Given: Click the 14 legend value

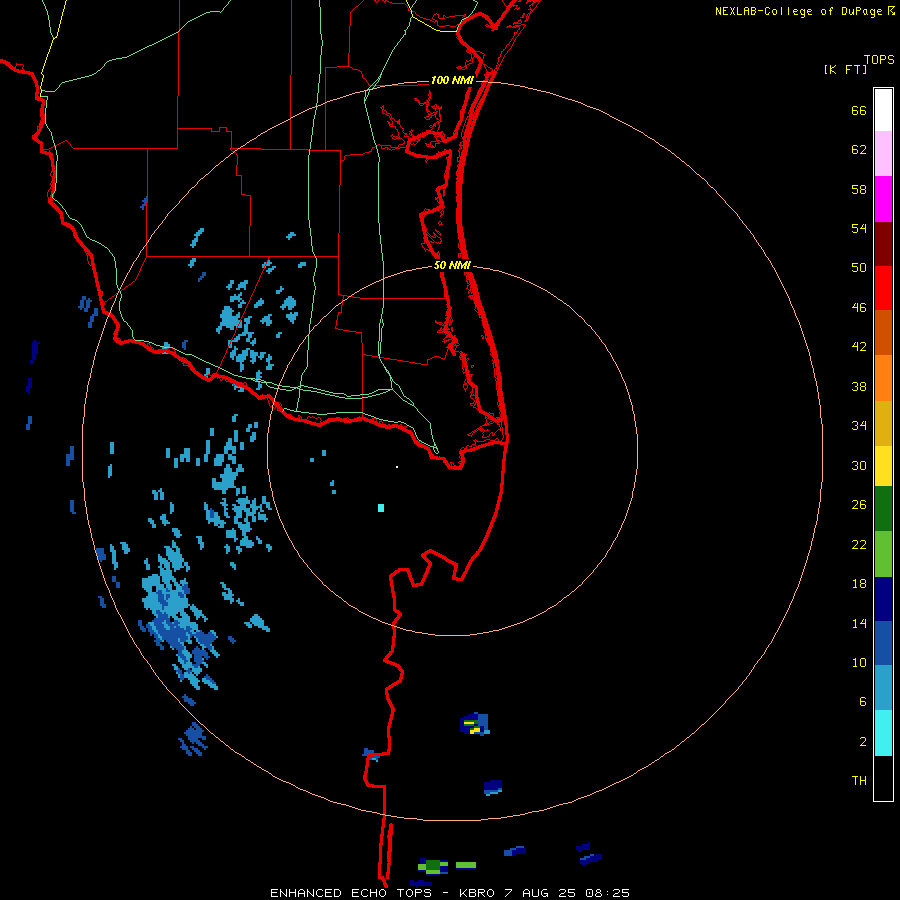Looking at the screenshot, I should (x=859, y=623).
